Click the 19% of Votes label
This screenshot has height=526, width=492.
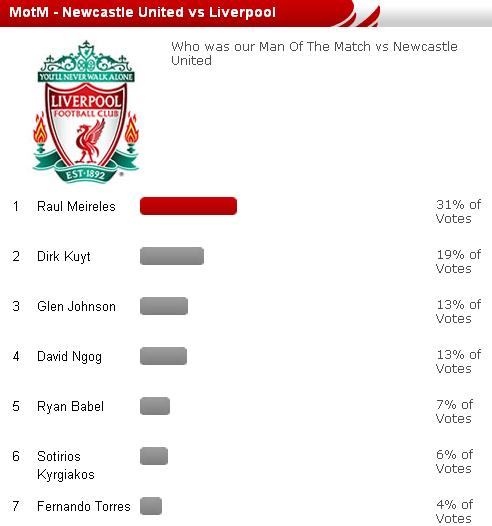458,261
